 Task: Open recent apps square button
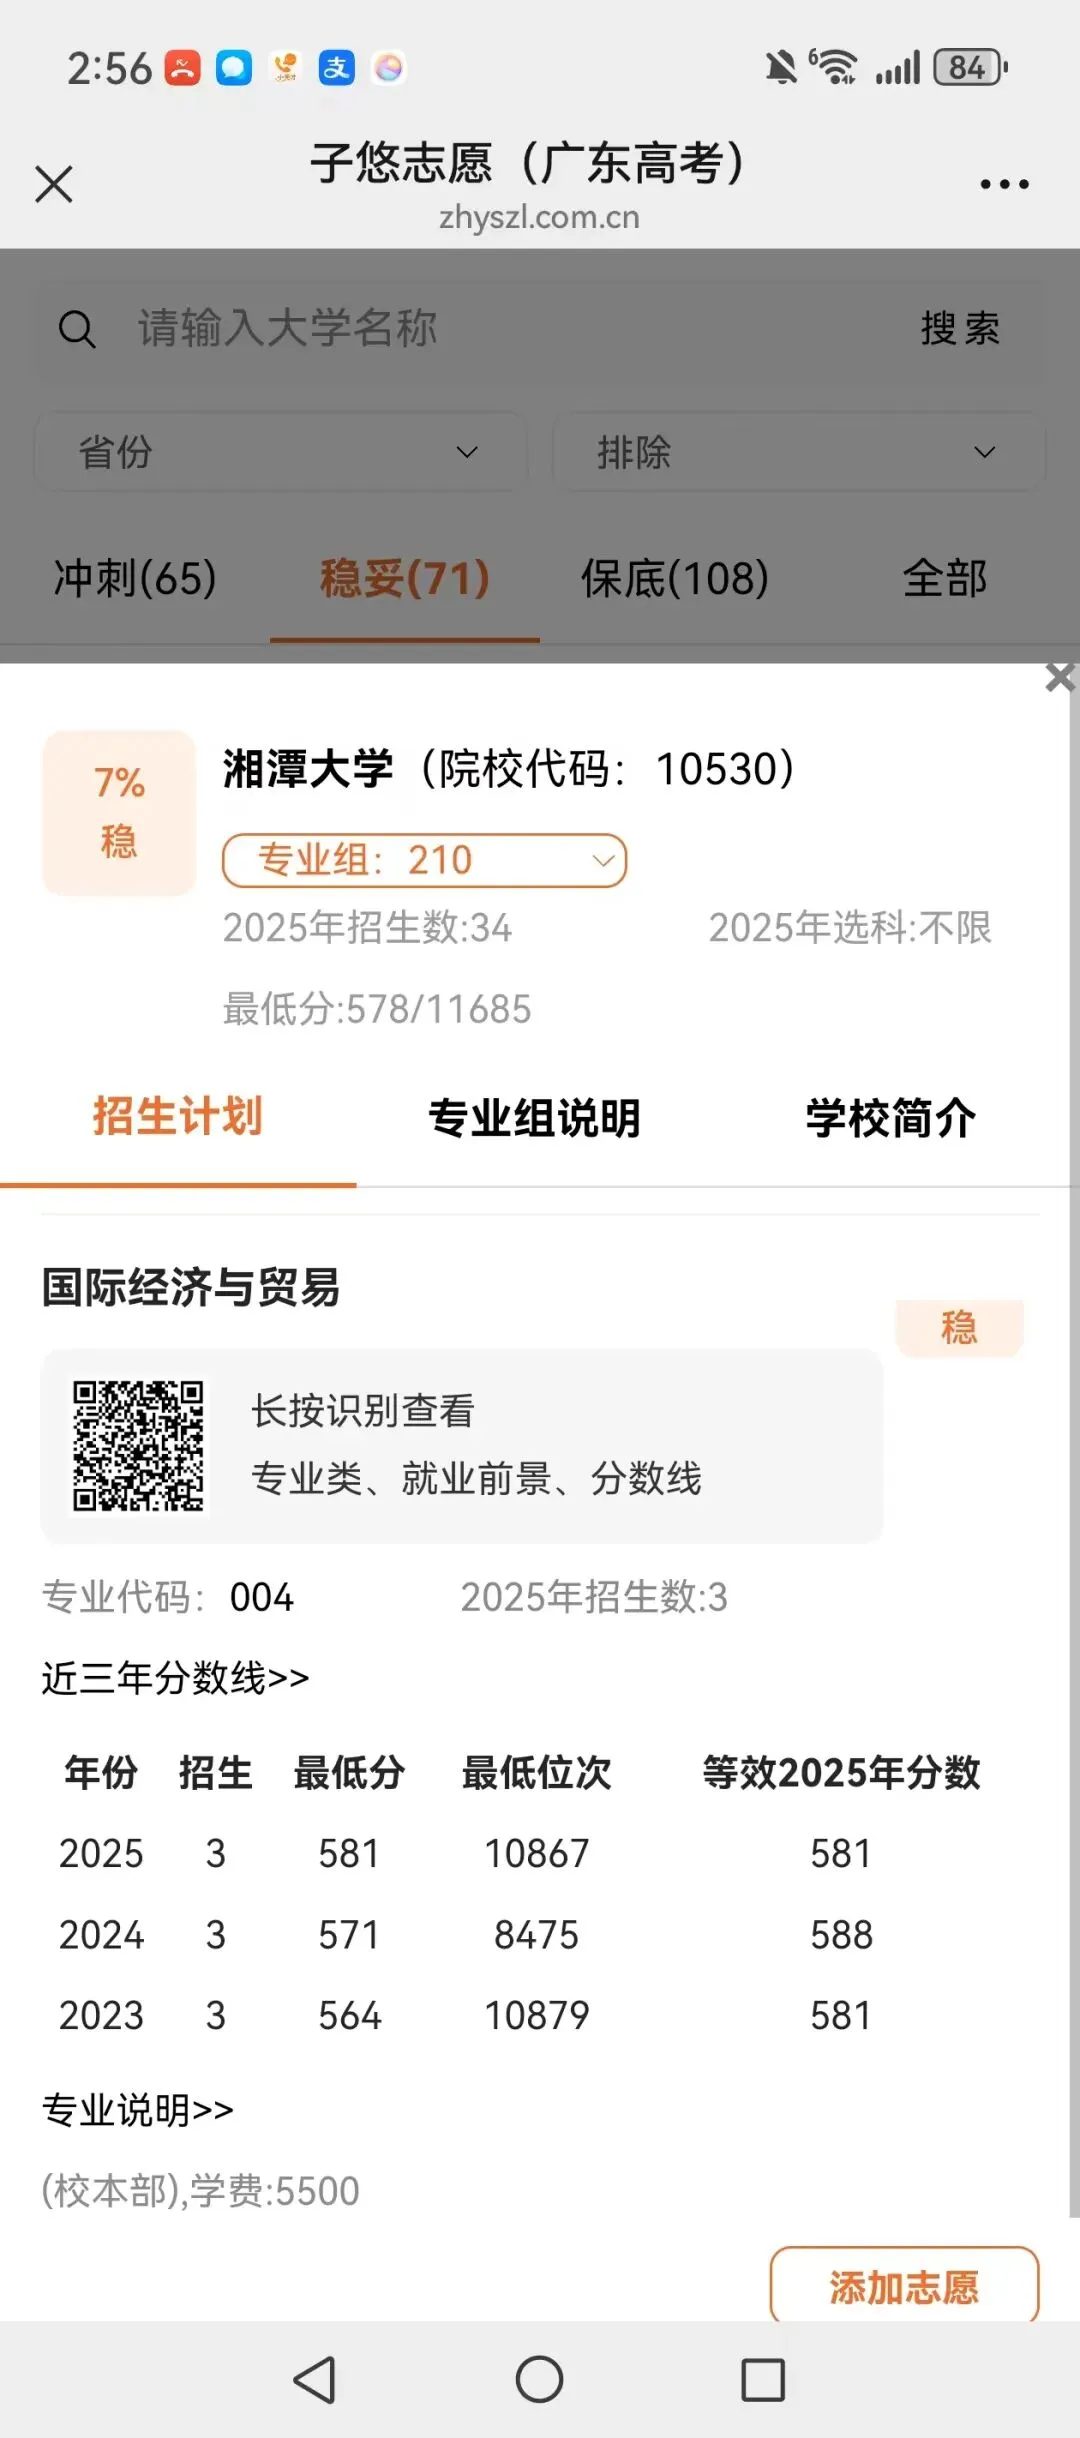(763, 2379)
